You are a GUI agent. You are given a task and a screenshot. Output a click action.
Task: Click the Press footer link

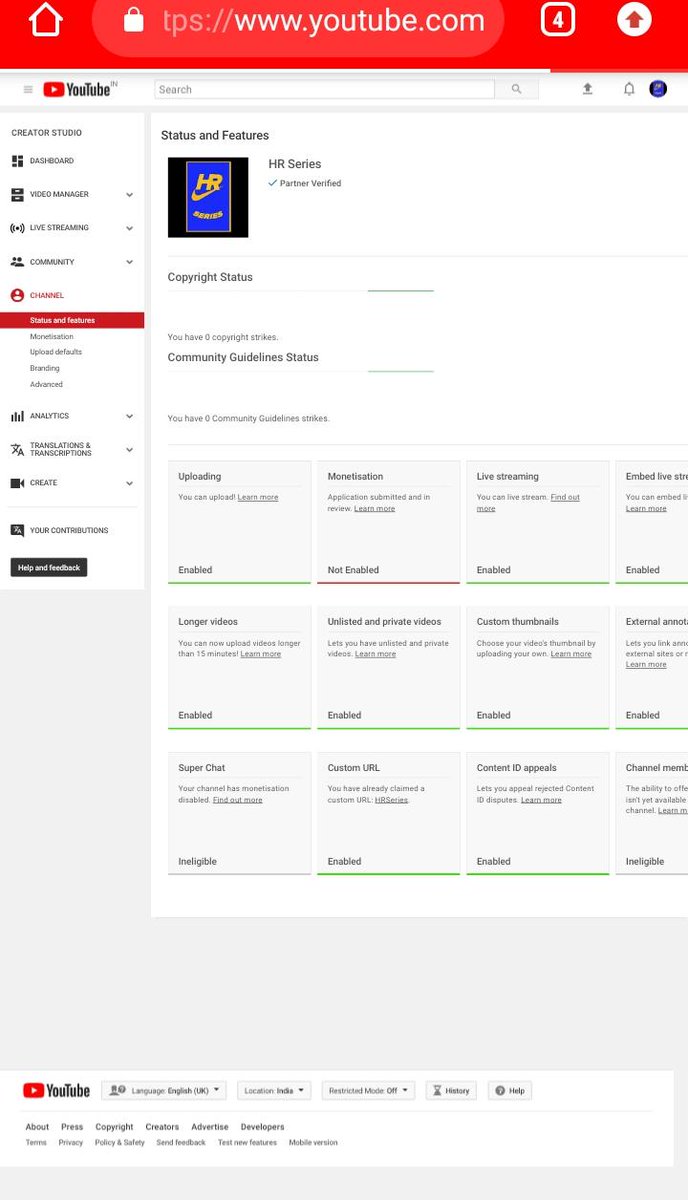click(72, 1127)
